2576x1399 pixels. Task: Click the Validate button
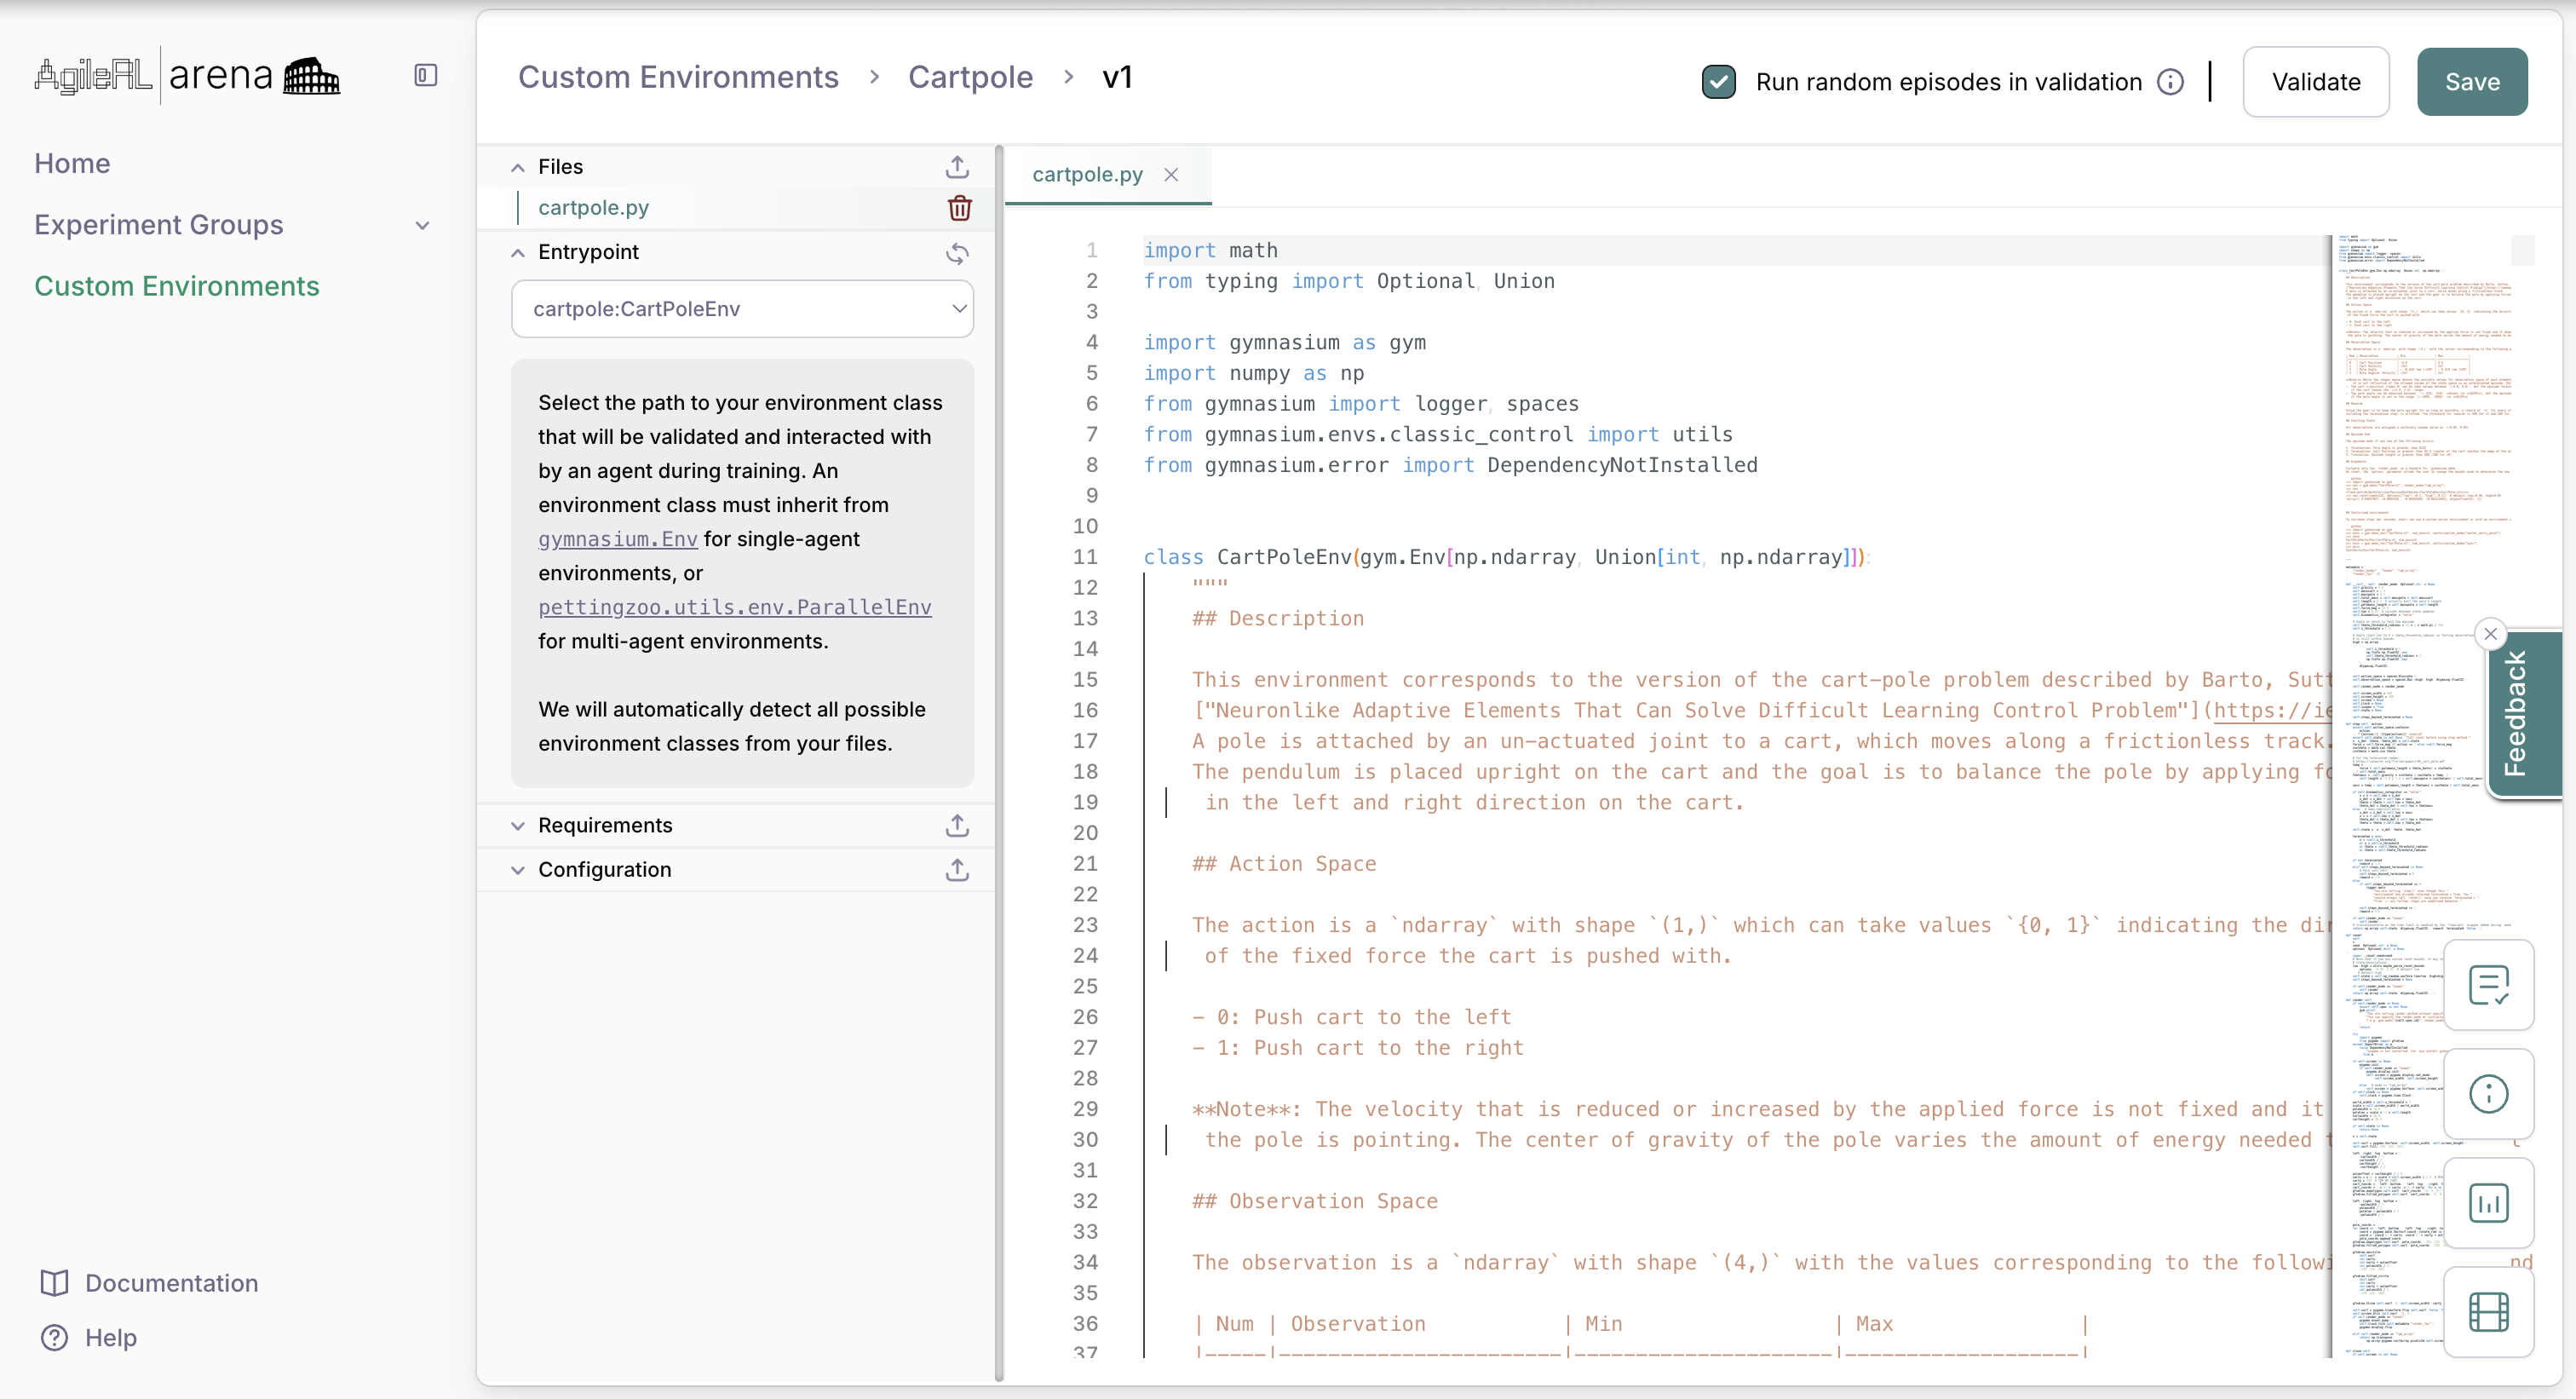click(x=2316, y=81)
